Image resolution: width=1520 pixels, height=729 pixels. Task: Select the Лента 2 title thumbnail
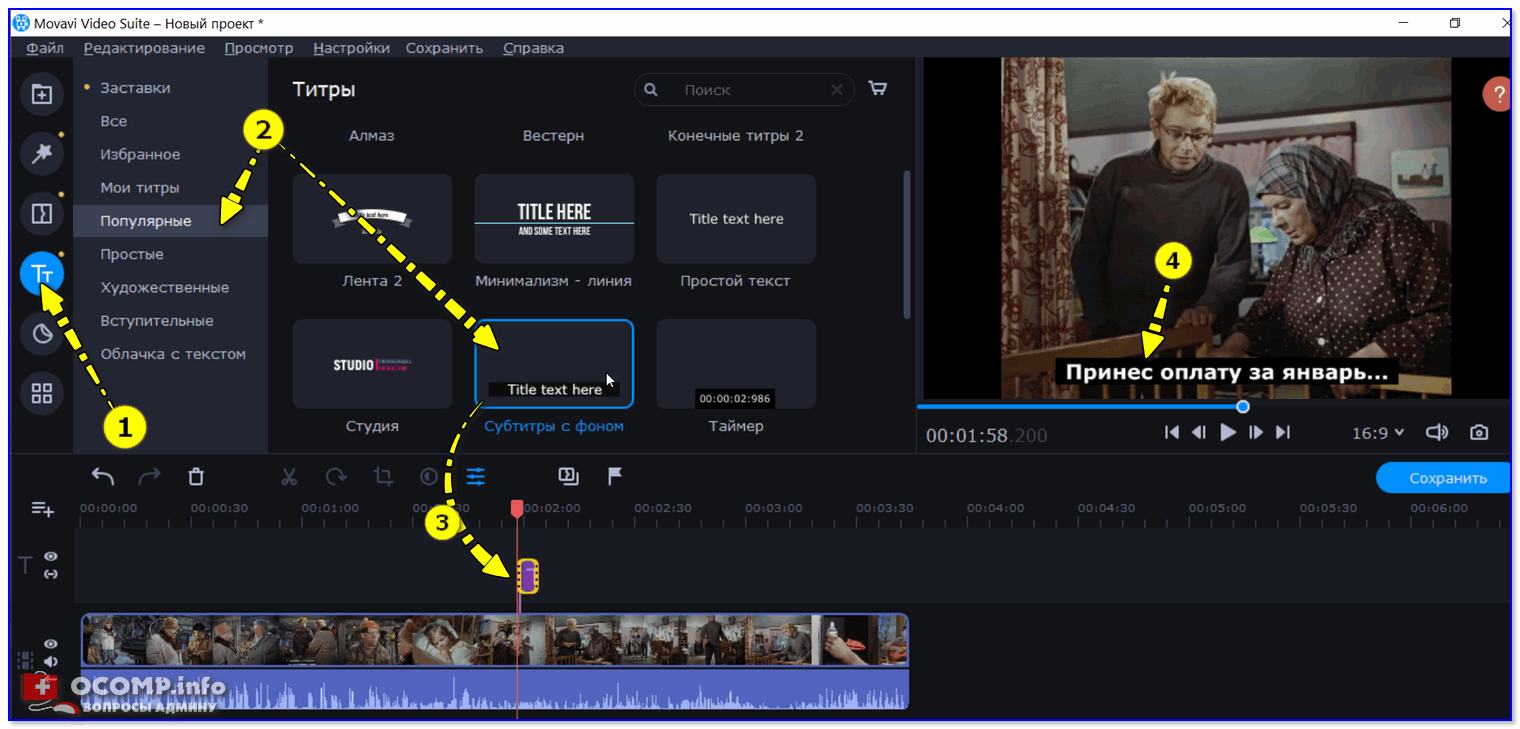point(372,219)
